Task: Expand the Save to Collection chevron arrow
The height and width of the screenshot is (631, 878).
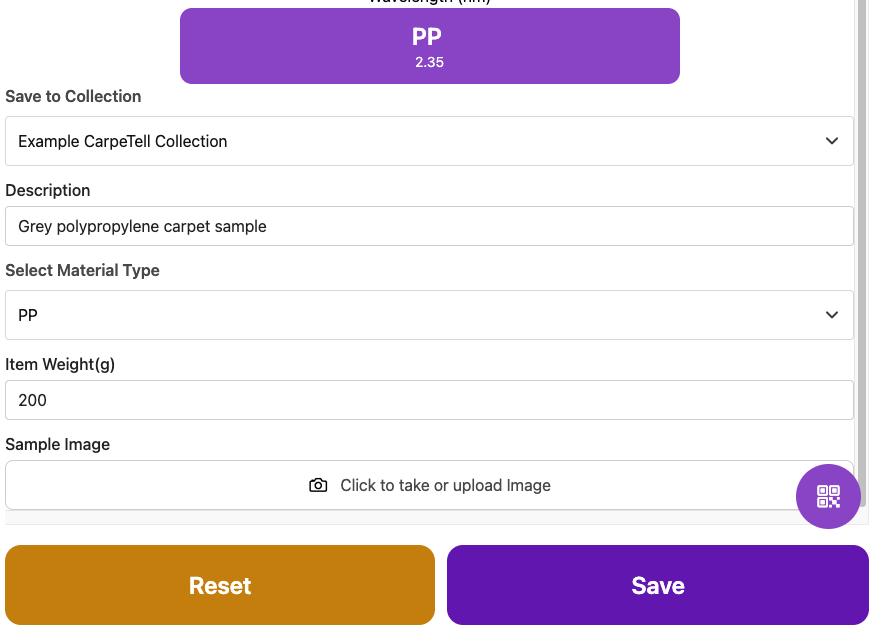Action: tap(832, 141)
